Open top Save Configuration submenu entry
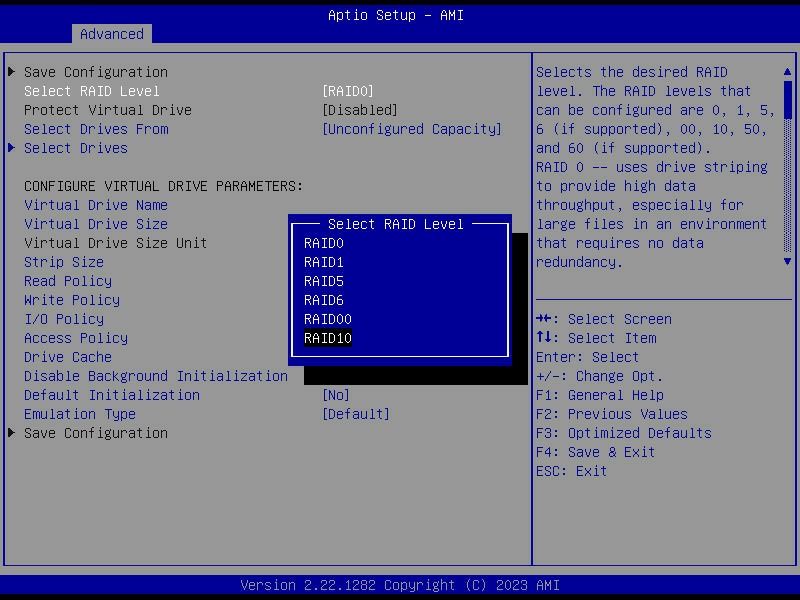 pos(96,72)
